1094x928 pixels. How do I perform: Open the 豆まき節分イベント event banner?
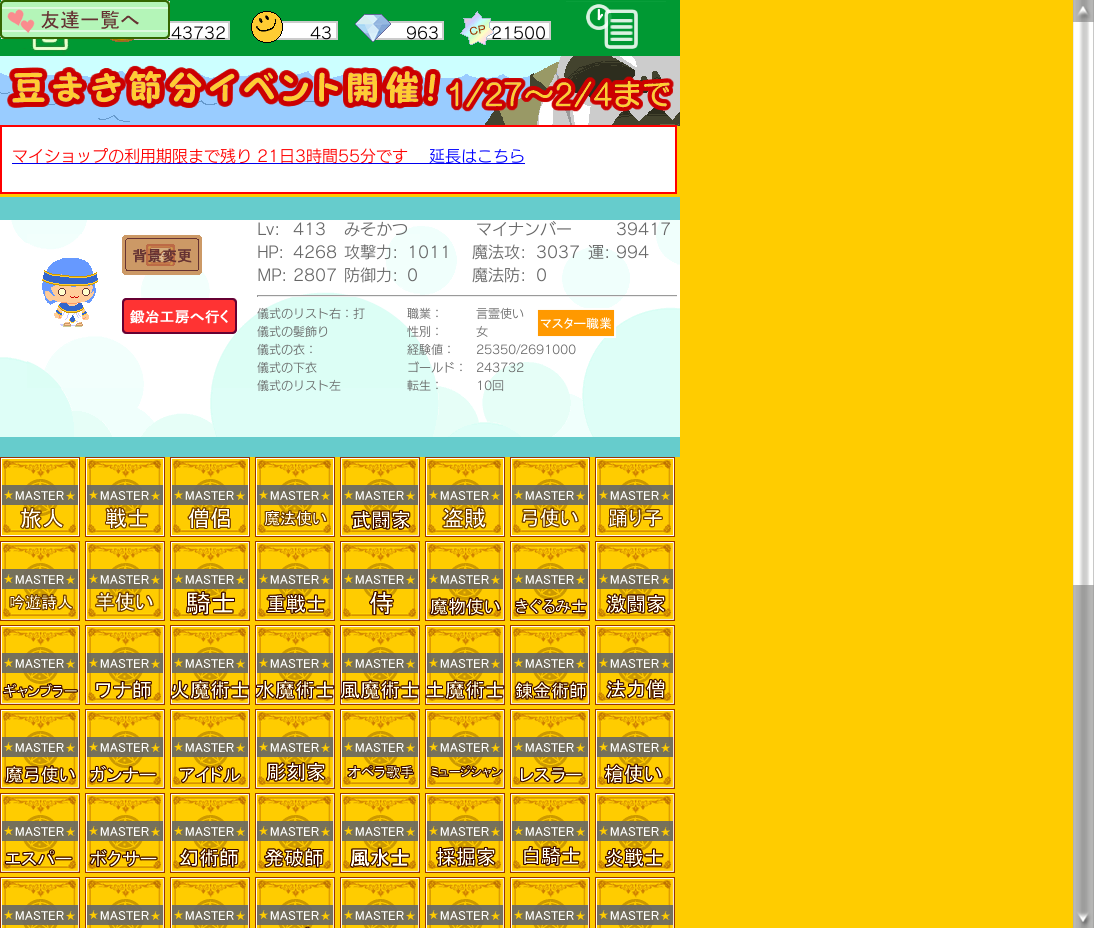[x=340, y=91]
